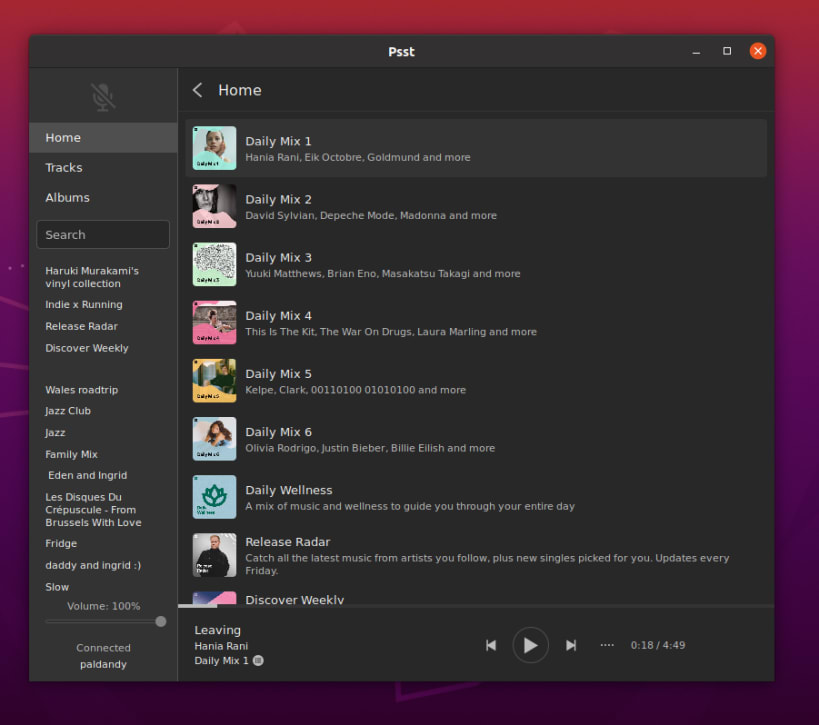Close the Psst window

[757, 51]
